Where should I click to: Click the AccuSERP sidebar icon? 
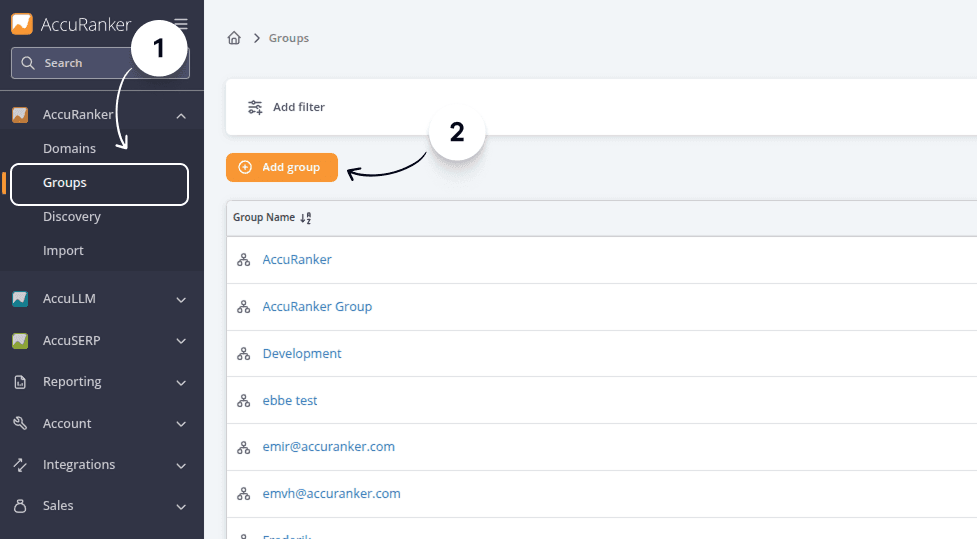pos(20,341)
